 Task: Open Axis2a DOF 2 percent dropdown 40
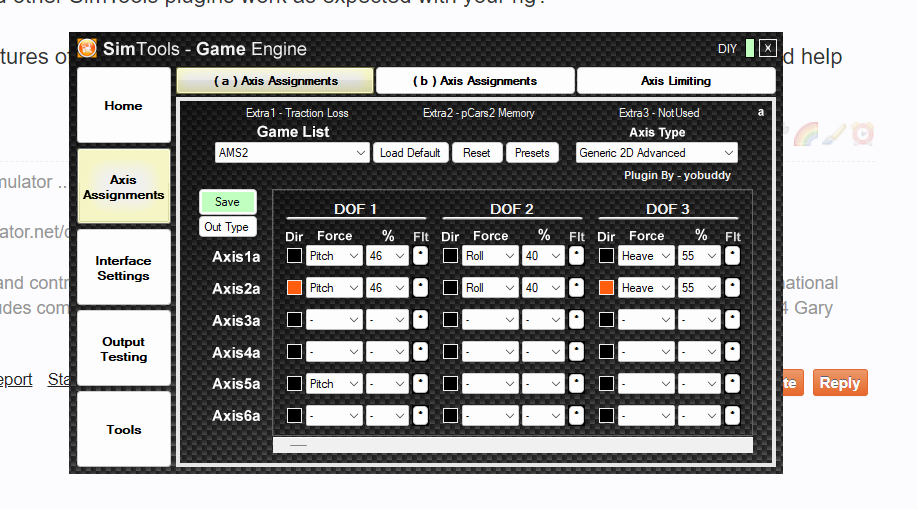(x=543, y=288)
